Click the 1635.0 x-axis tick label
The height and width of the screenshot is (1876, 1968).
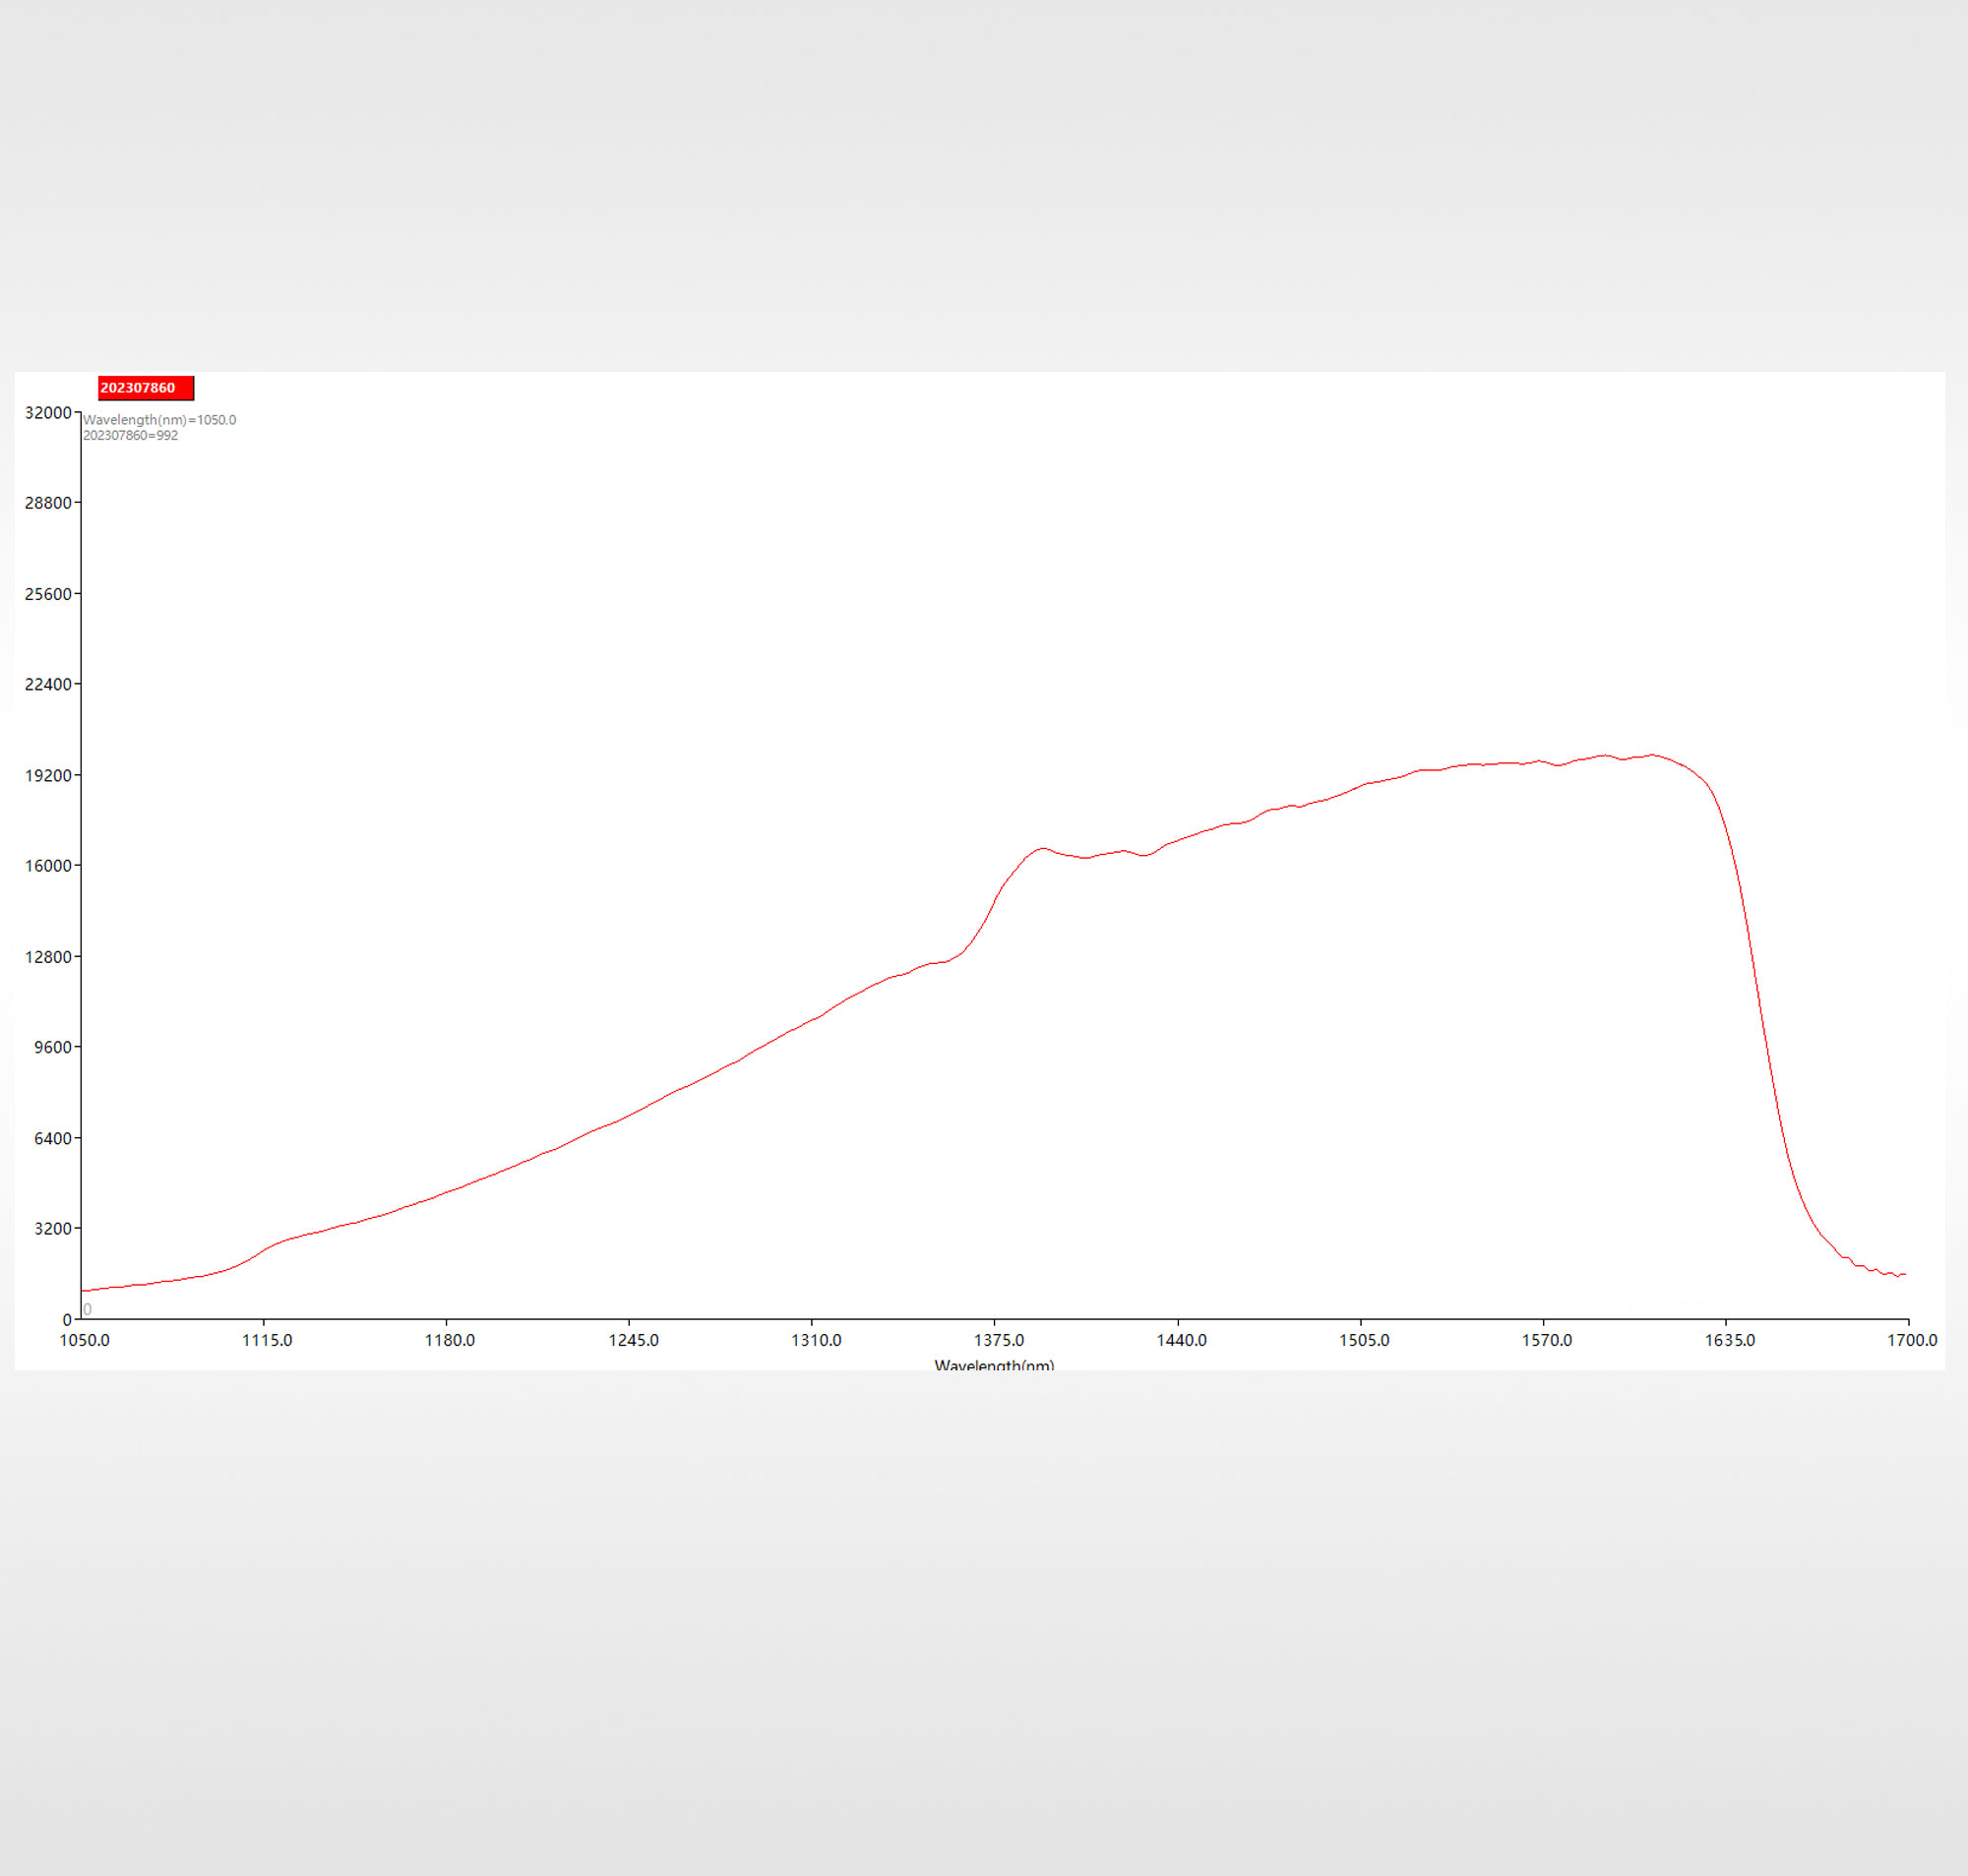click(1729, 1340)
